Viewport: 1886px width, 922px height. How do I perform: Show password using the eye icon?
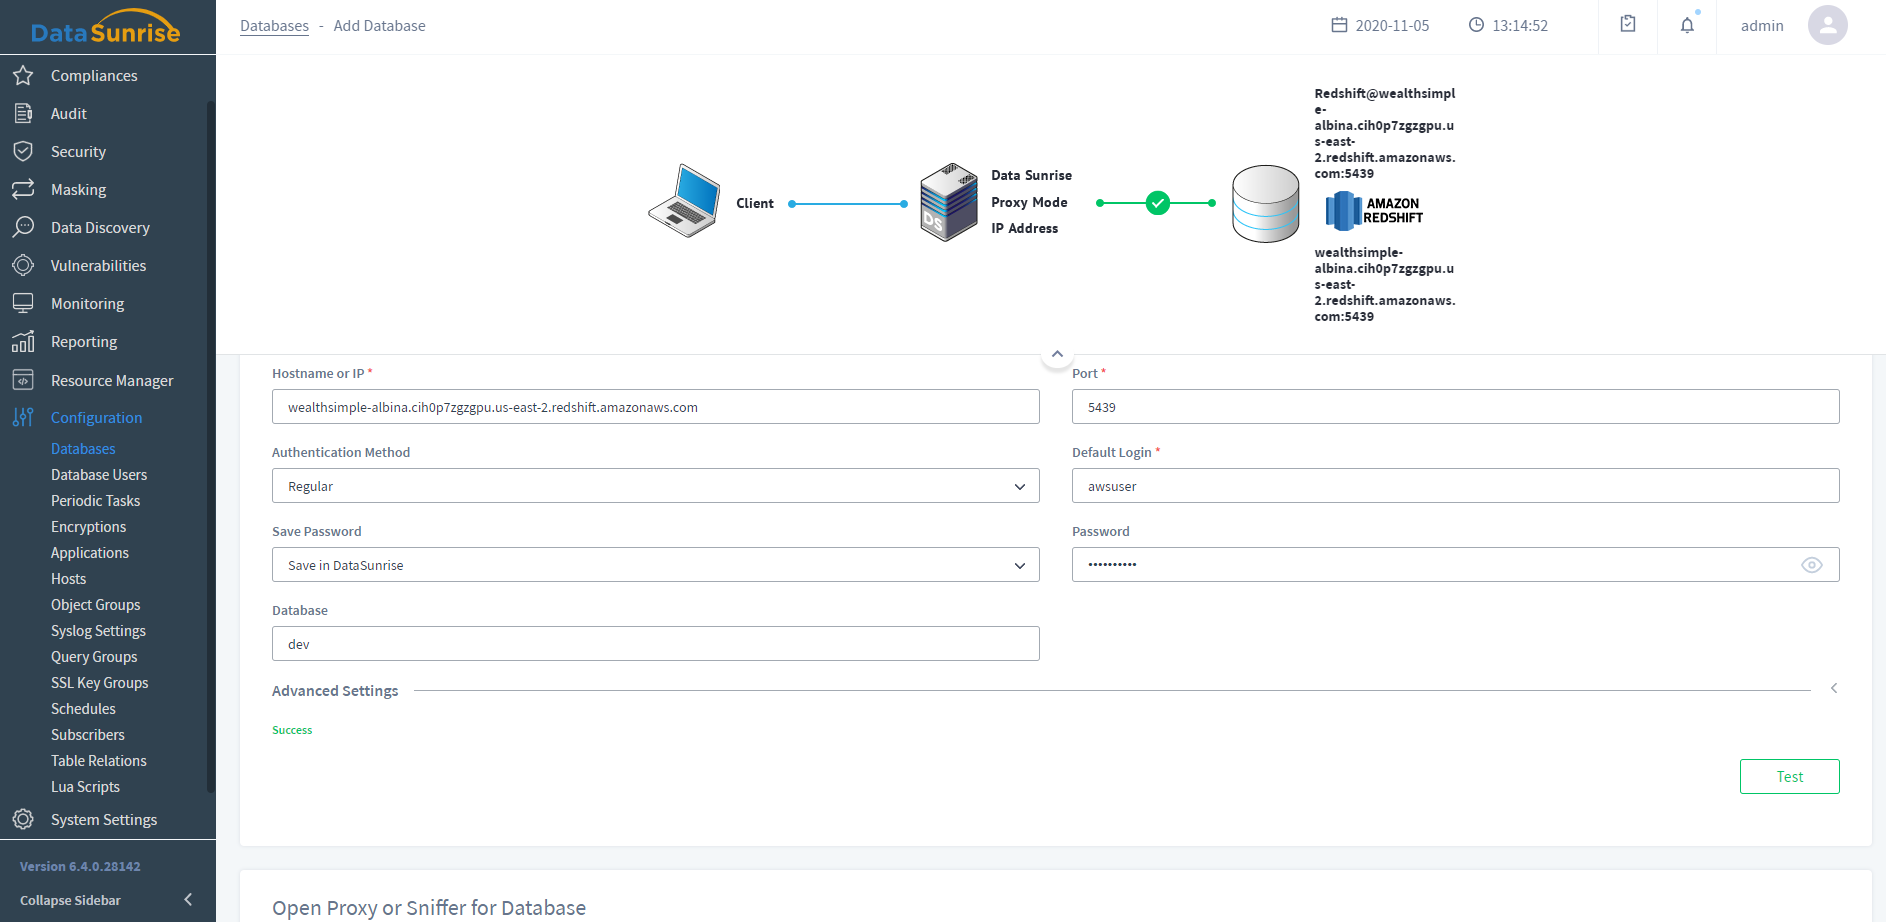(1811, 565)
